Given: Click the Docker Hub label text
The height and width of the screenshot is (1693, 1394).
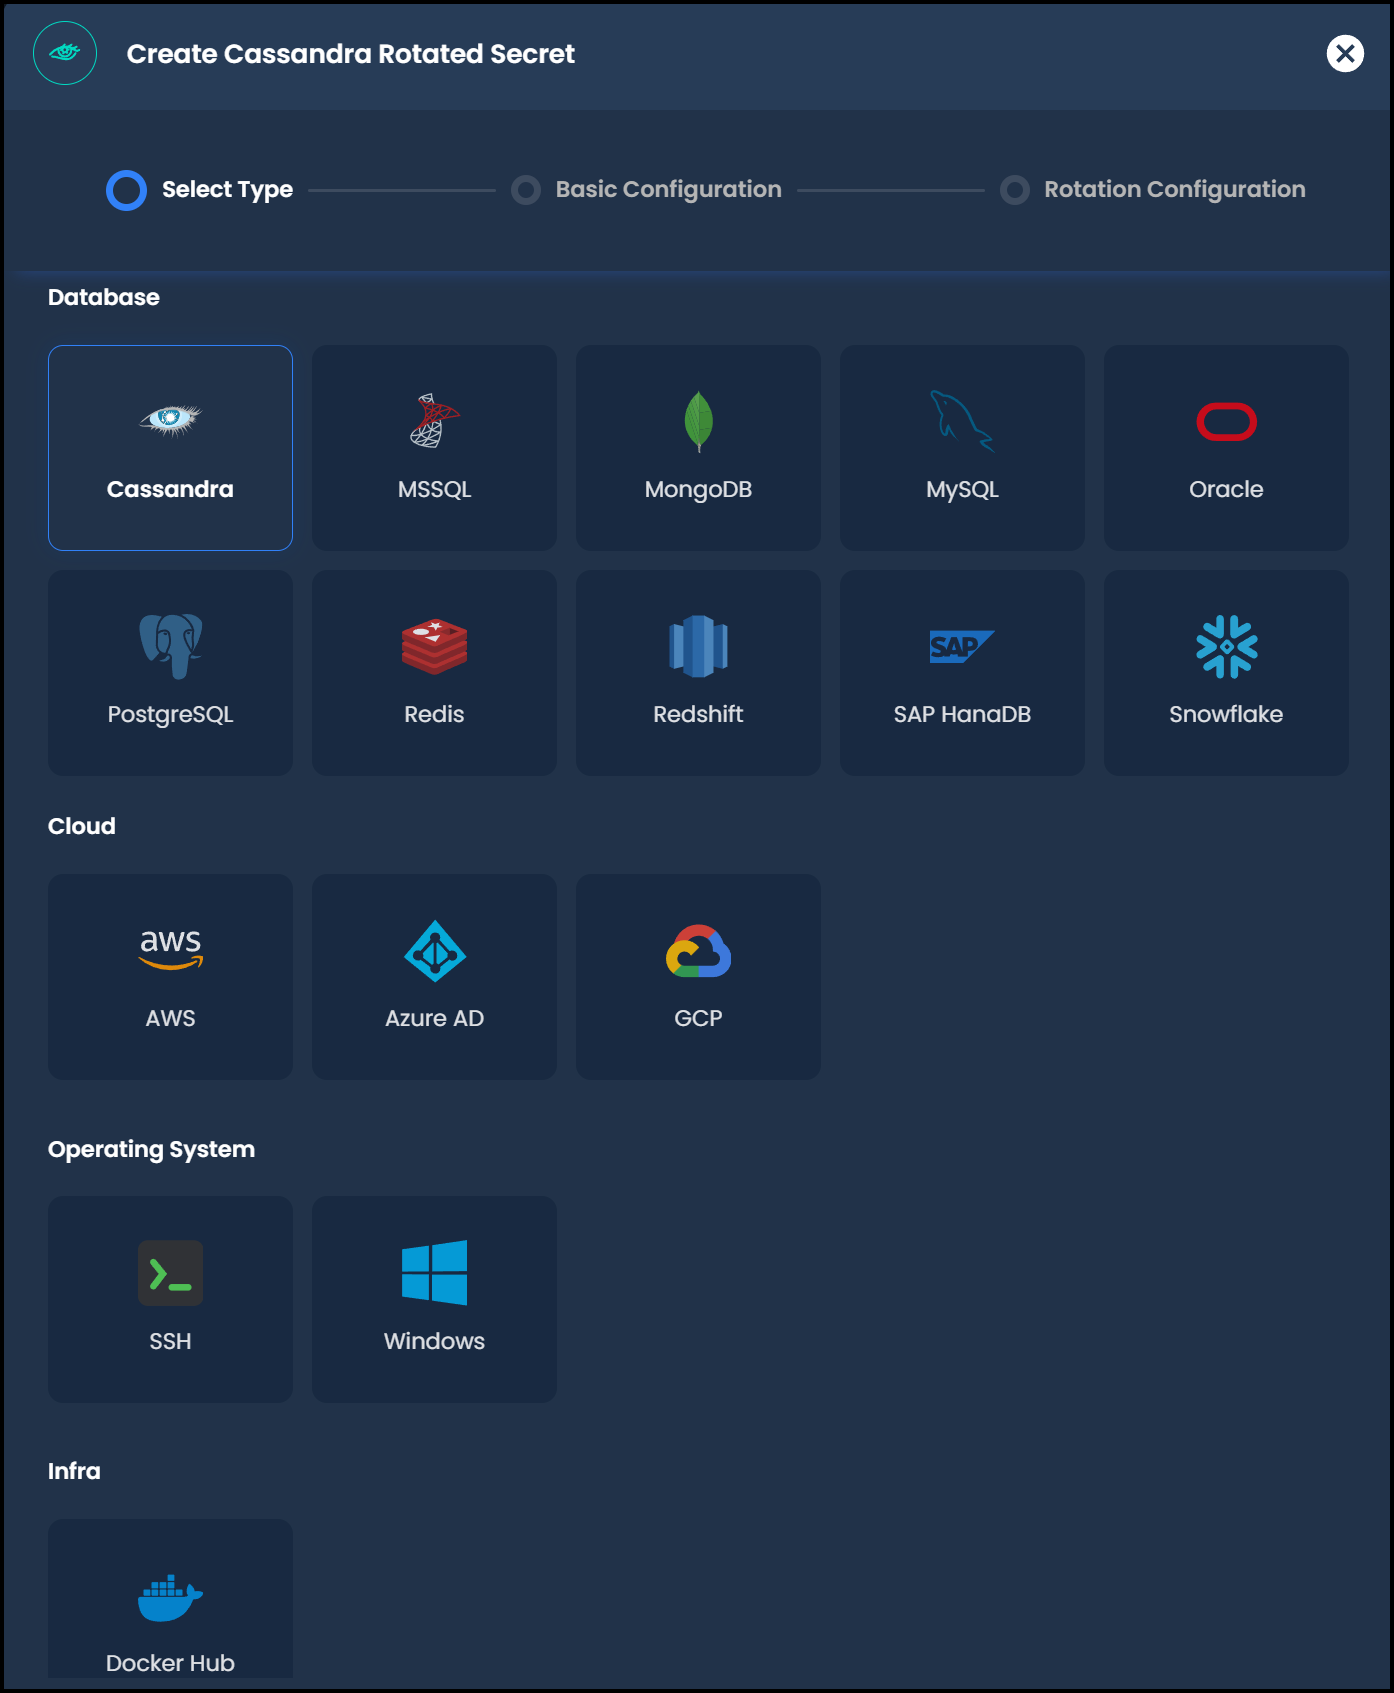Looking at the screenshot, I should pyautogui.click(x=171, y=1663).
